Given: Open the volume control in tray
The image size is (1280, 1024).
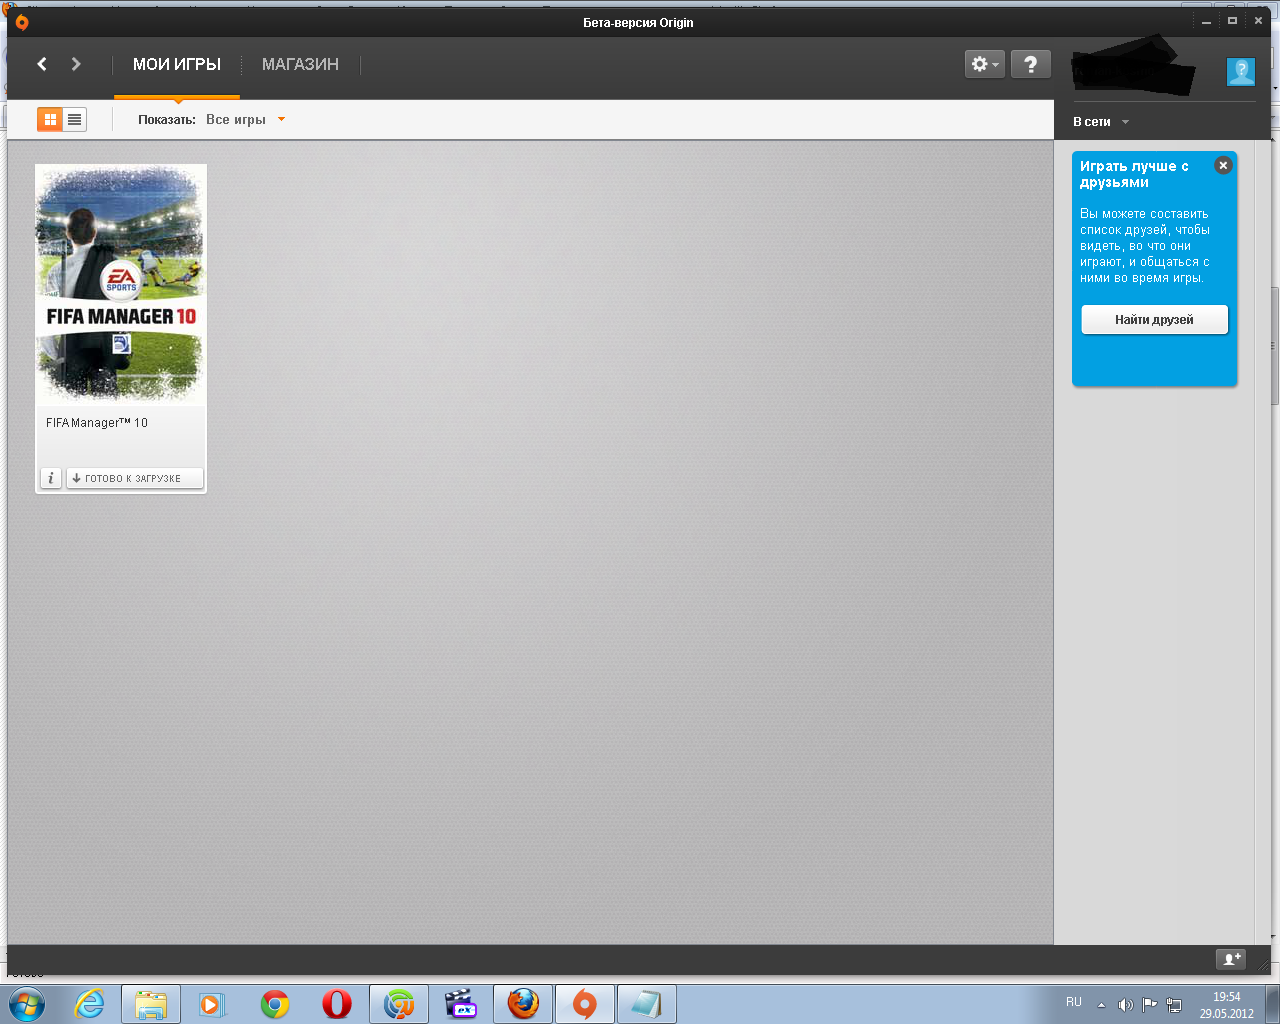Looking at the screenshot, I should point(1125,1005).
